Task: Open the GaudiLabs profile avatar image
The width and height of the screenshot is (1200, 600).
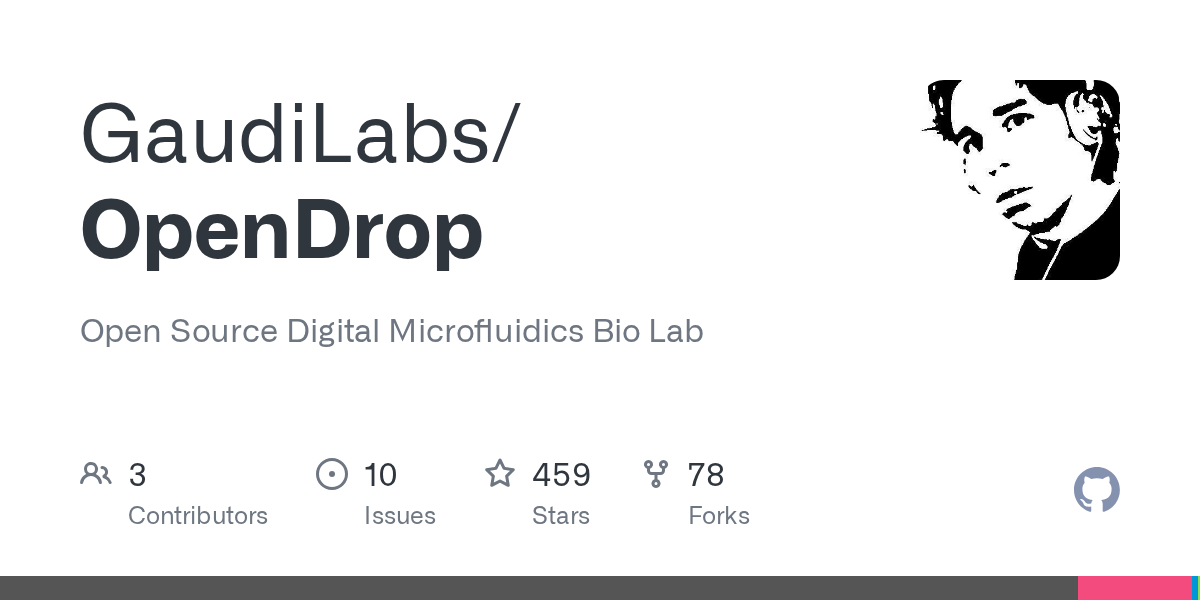Action: 1020,180
